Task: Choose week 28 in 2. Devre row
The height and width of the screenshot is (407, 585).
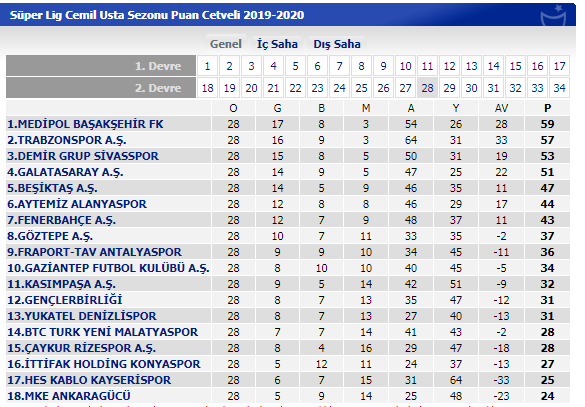Action: click(427, 88)
